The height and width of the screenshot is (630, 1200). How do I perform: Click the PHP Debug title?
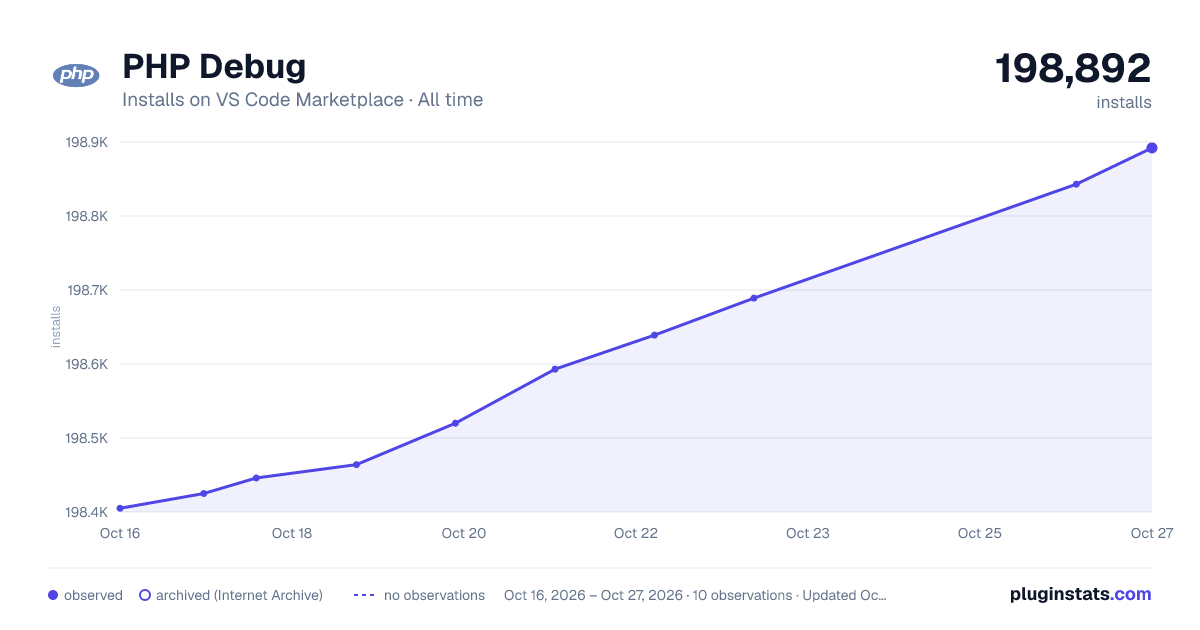[214, 67]
